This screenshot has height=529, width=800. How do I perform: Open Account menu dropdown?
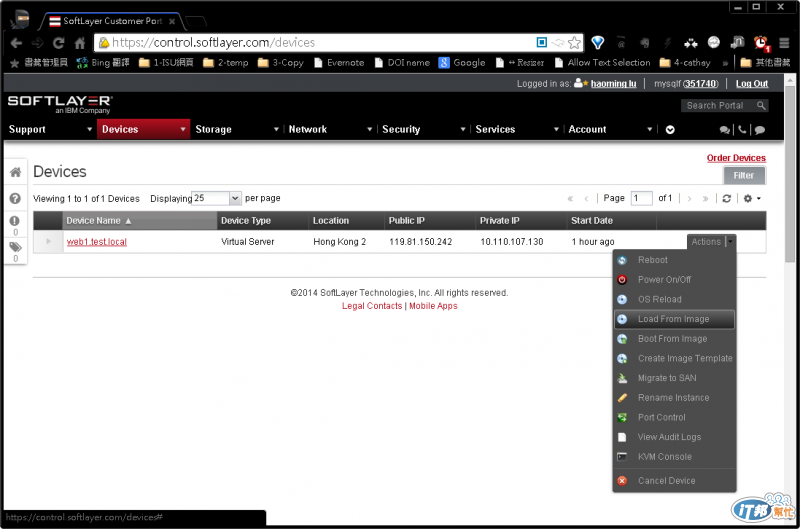pos(610,129)
